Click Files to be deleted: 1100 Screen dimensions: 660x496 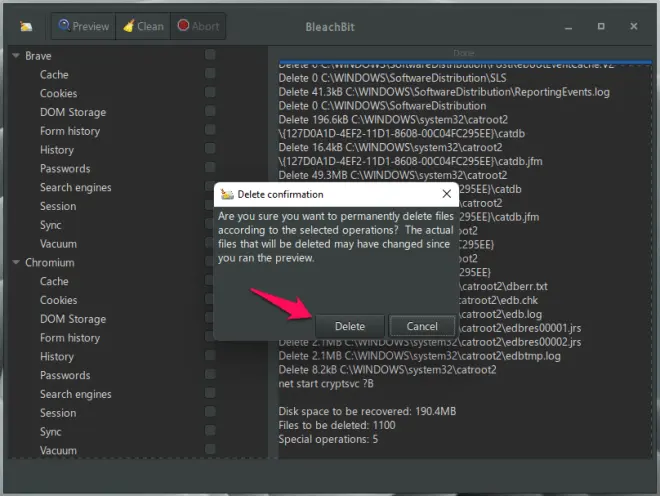click(337, 425)
